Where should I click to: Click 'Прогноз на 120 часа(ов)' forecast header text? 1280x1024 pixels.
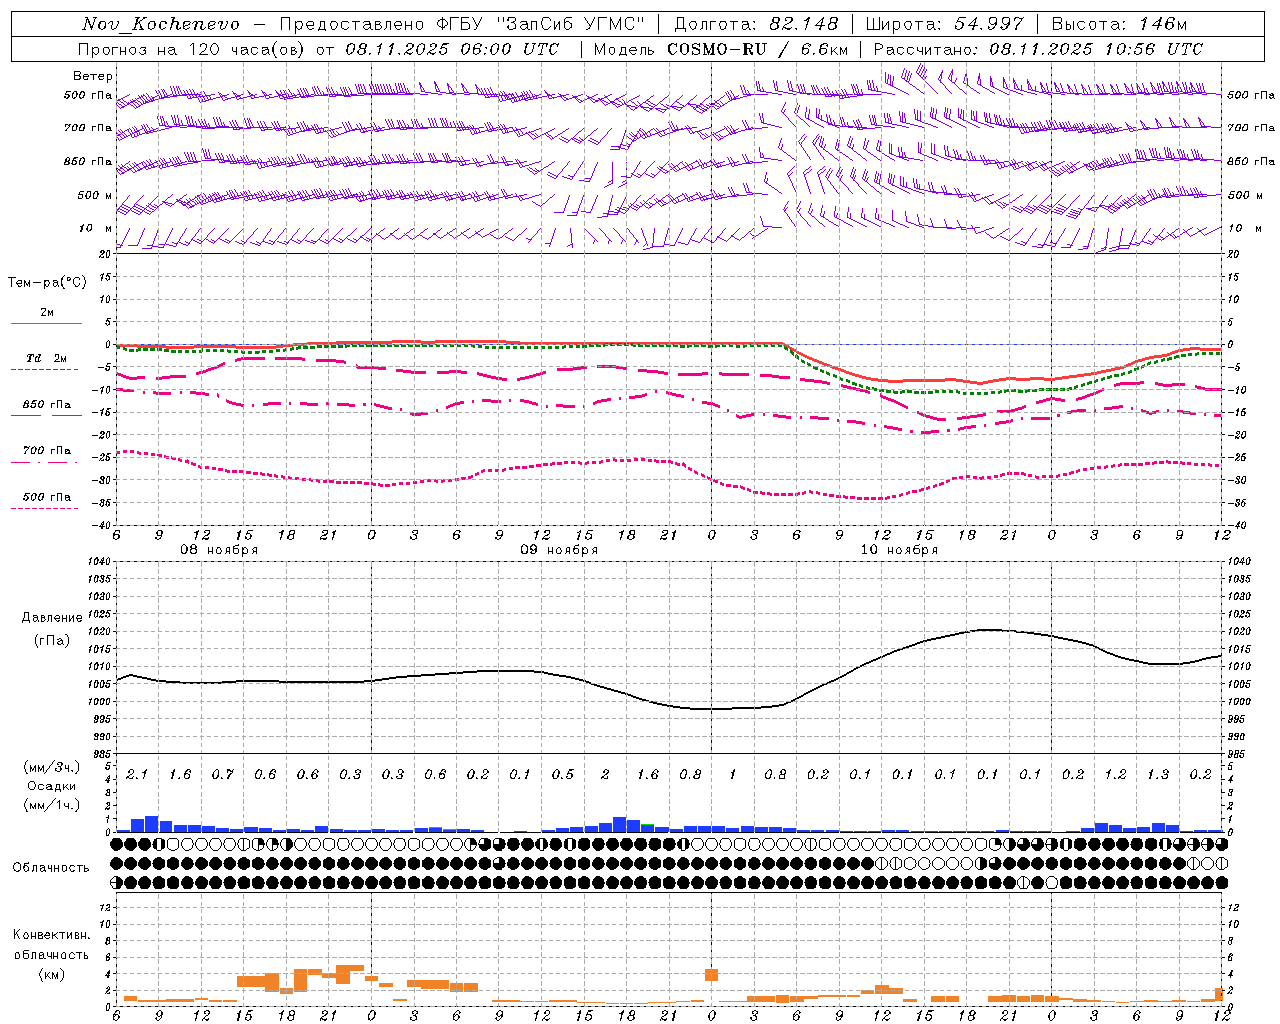[193, 49]
